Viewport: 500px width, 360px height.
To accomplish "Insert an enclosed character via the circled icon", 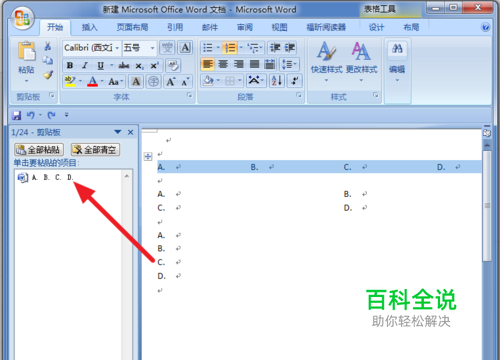I will [153, 81].
